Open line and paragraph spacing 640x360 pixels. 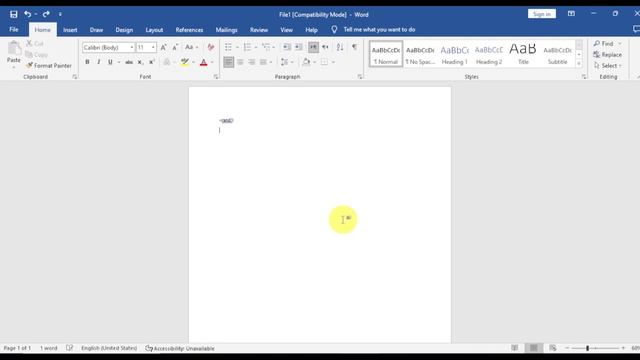tap(285, 62)
